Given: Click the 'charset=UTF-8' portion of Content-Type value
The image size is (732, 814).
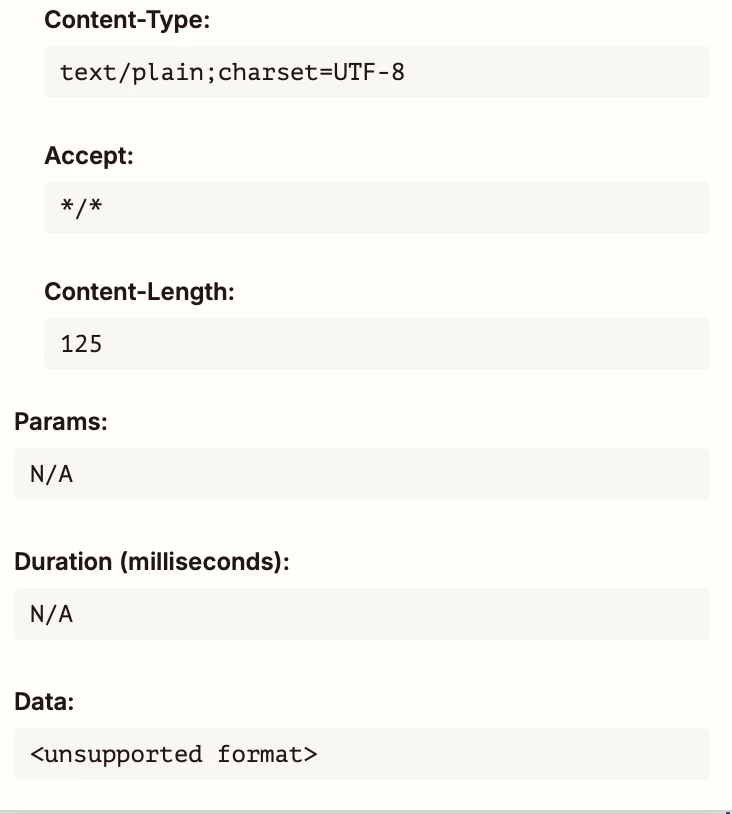Looking at the screenshot, I should click(311, 72).
